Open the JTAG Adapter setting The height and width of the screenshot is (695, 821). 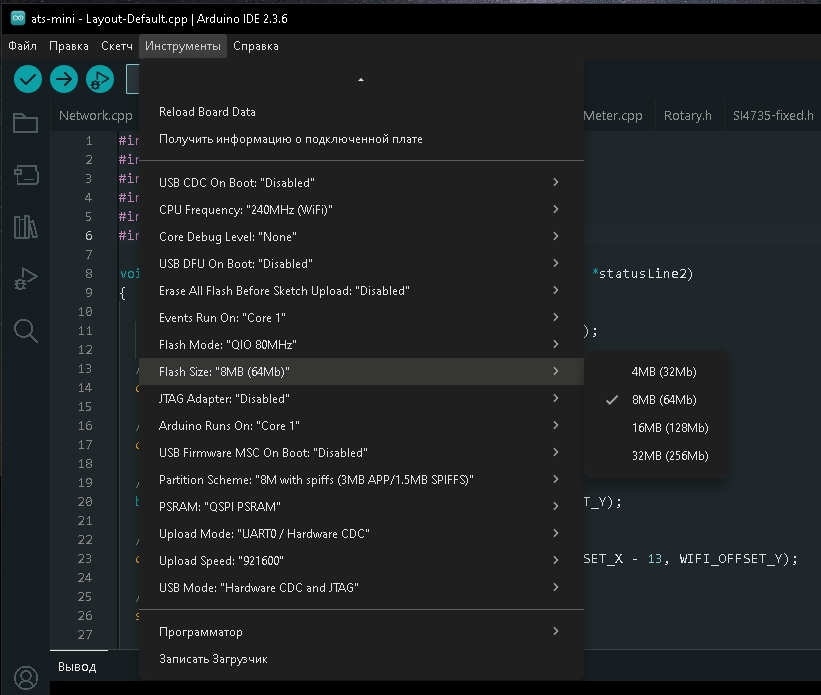click(361, 399)
